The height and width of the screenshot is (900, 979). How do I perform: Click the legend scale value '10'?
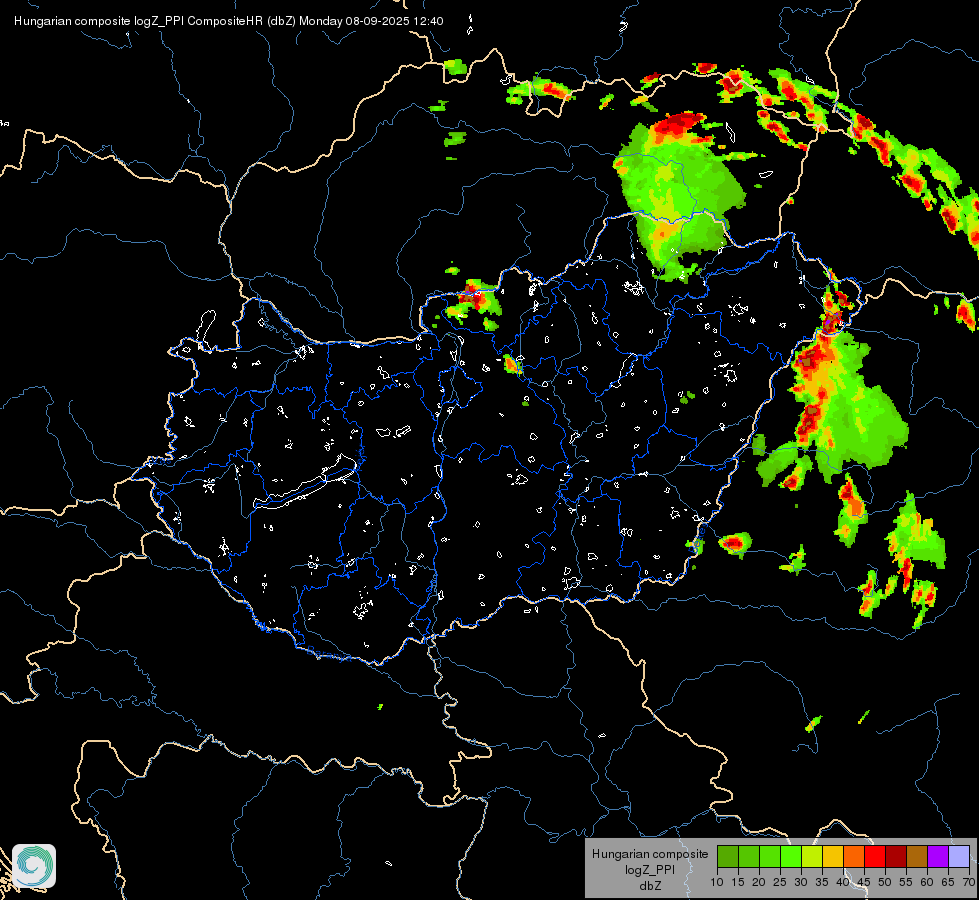click(717, 883)
